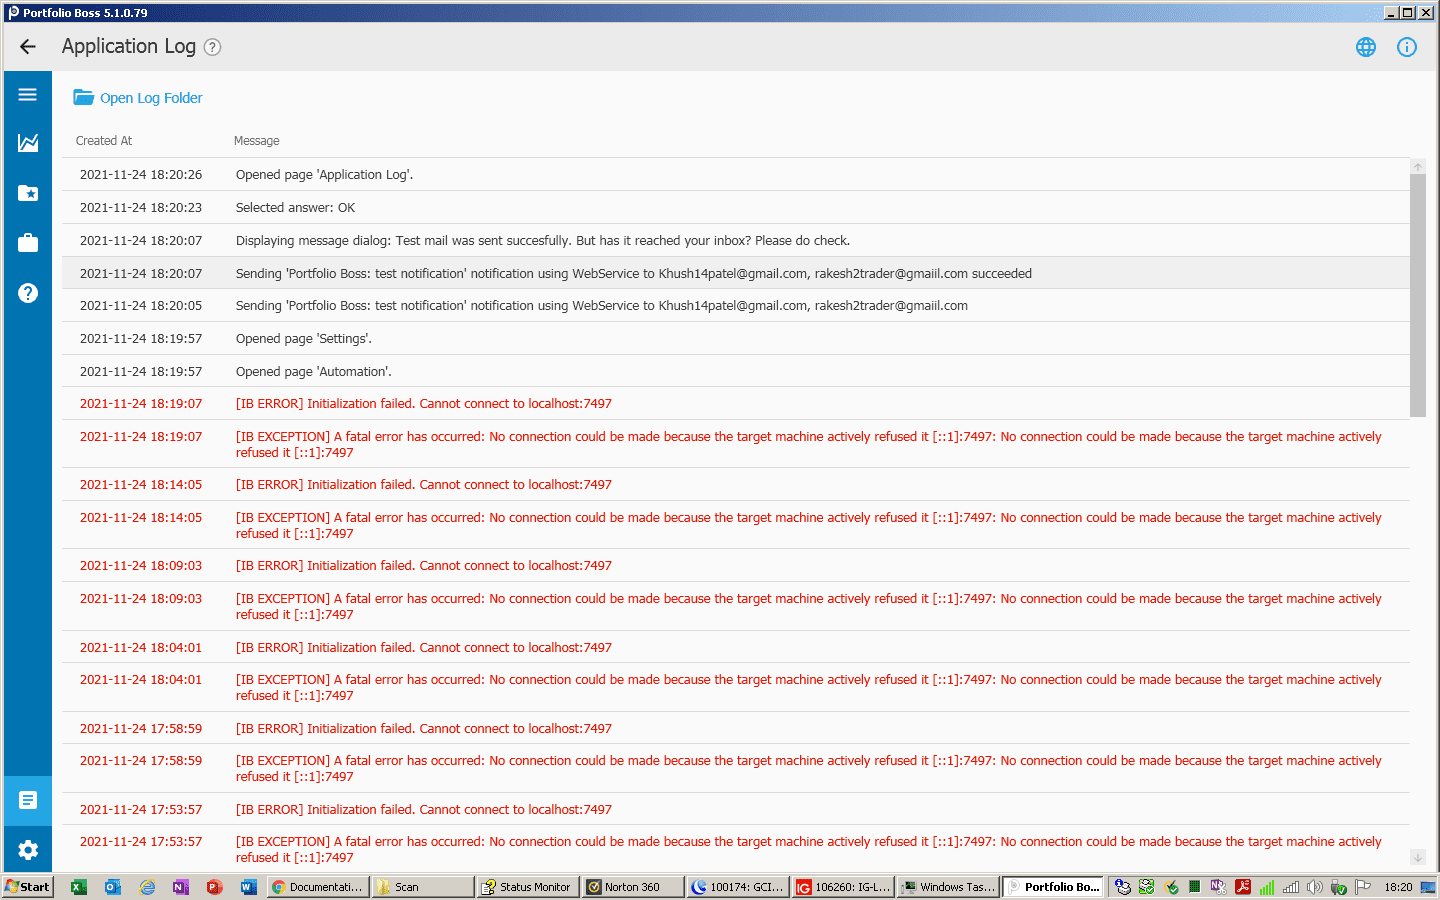Click the Windows Start button

(x=27, y=887)
